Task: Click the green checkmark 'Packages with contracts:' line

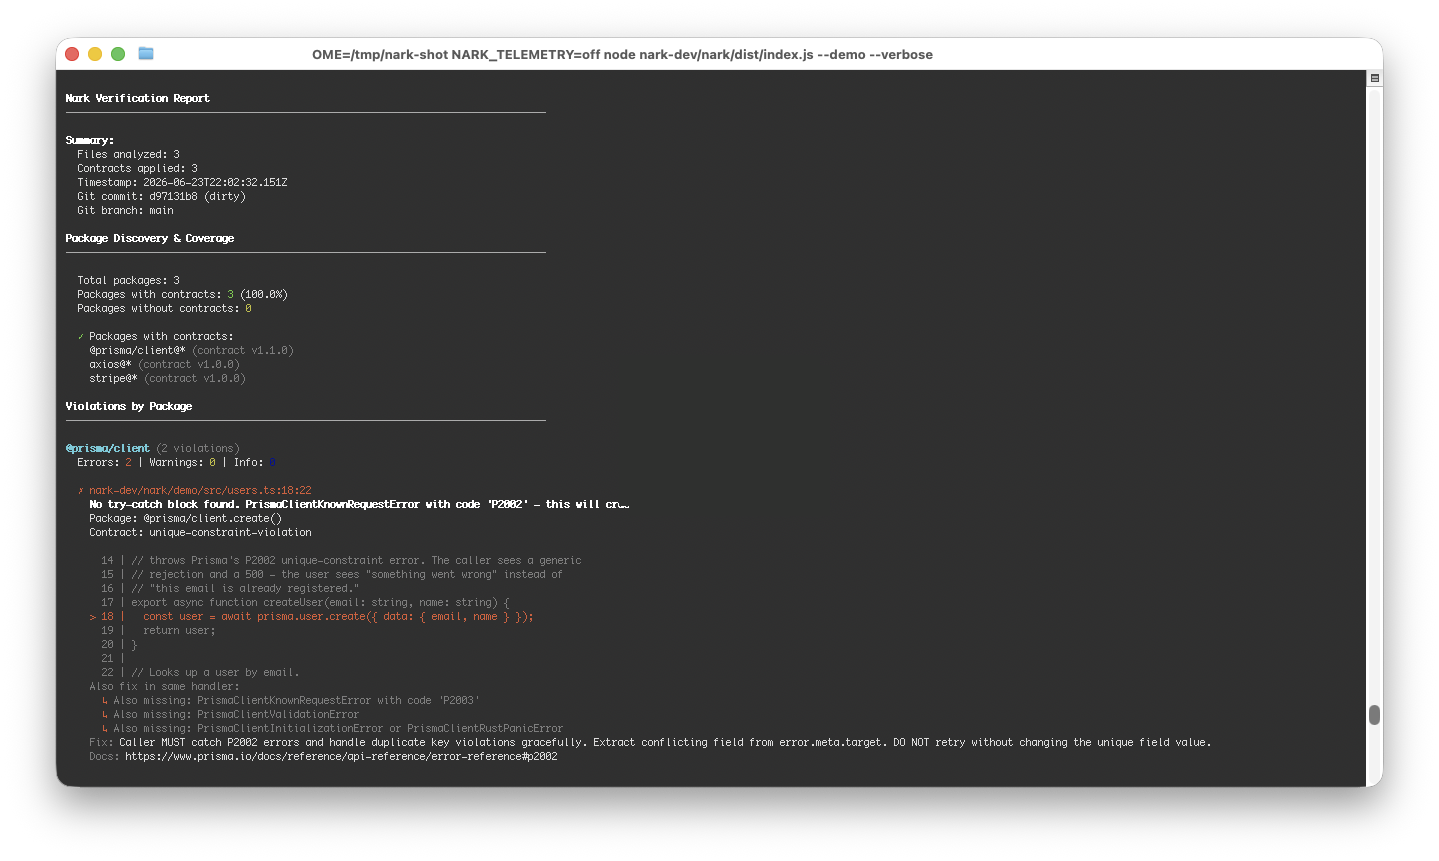Action: click(x=155, y=336)
